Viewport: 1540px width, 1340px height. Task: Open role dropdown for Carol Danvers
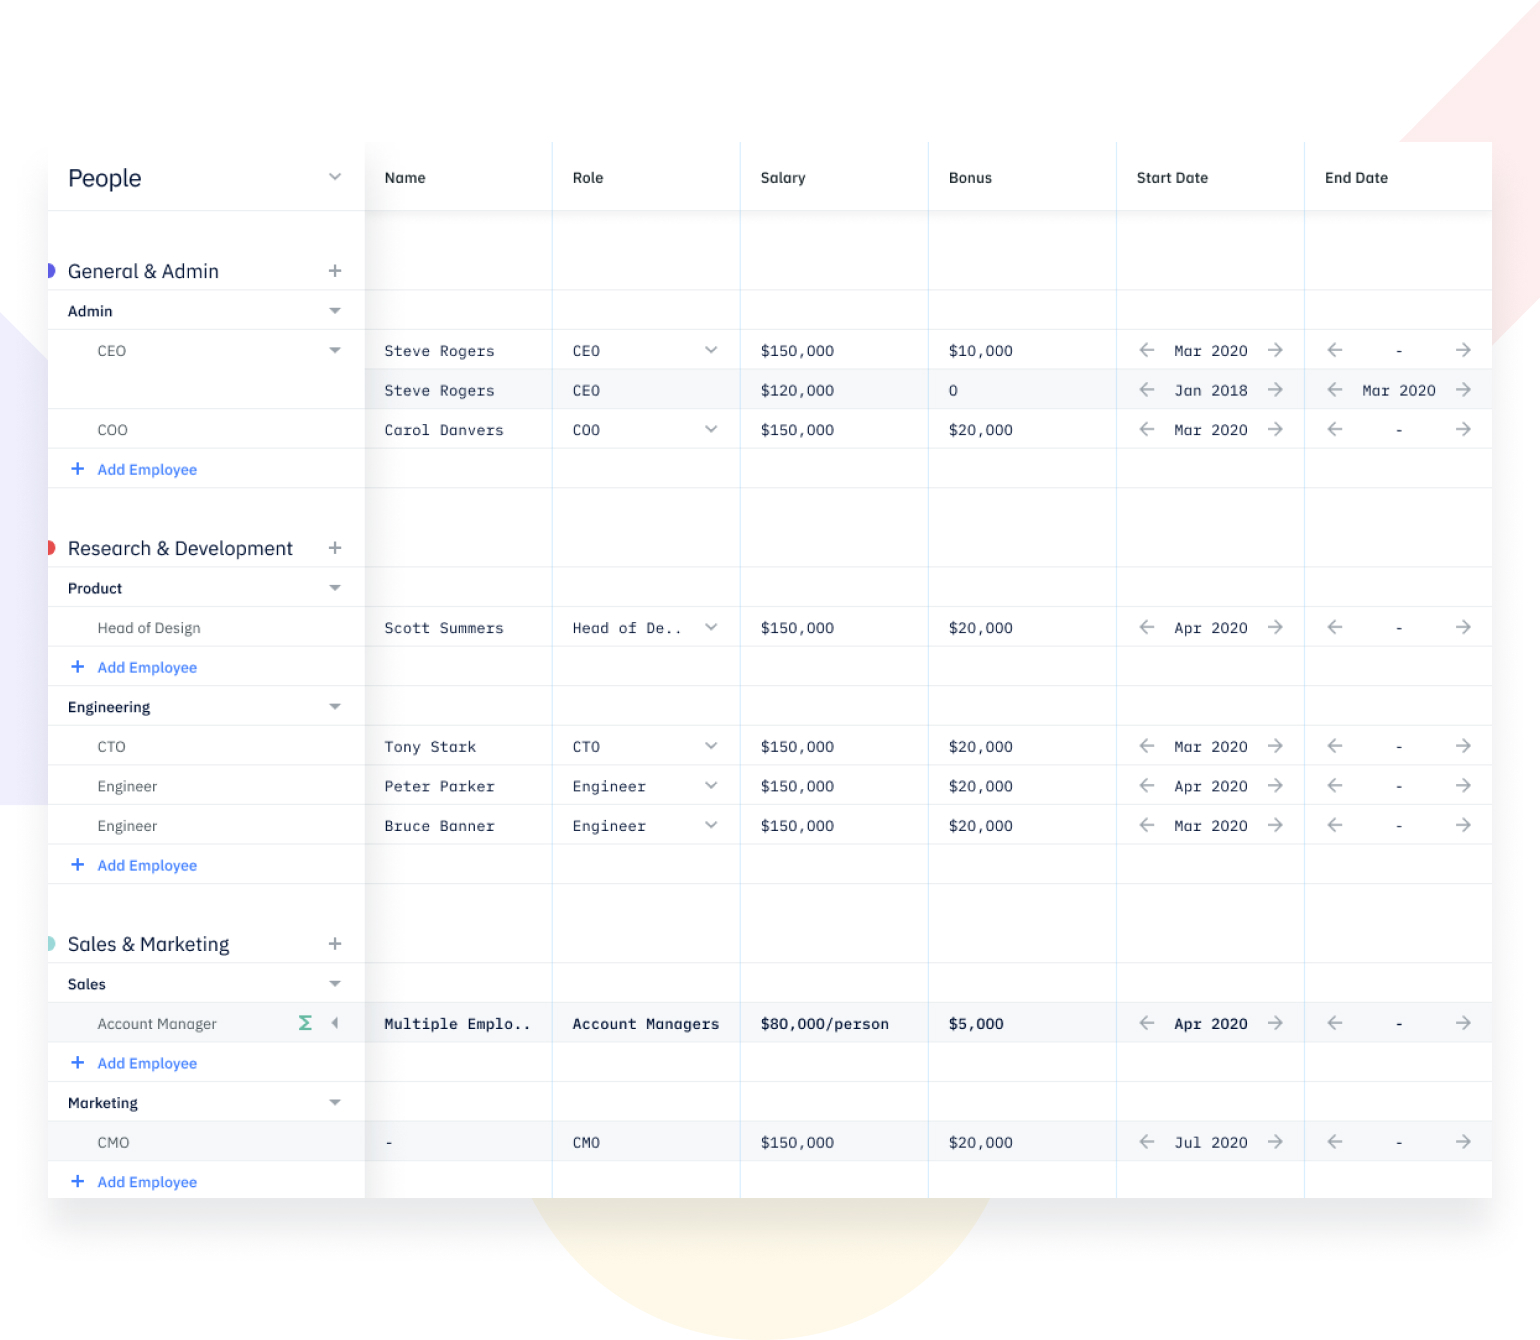[x=711, y=429]
